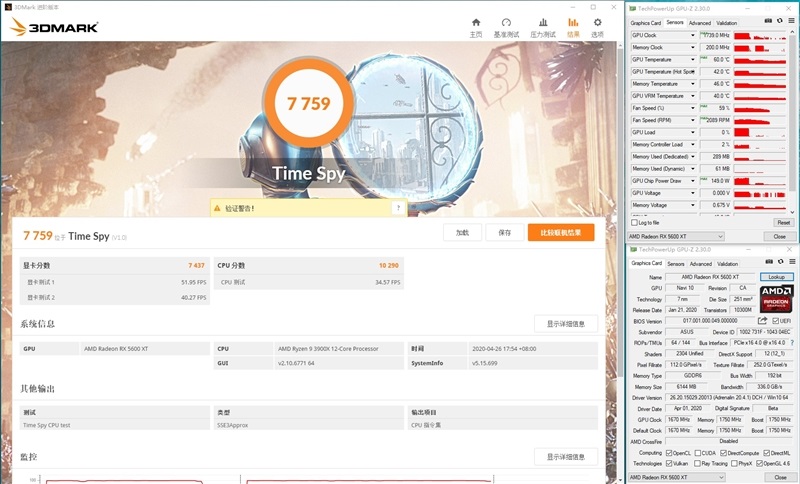
Task: Open the Fan Speed (RPM) sensor dropdown
Action: pos(692,120)
